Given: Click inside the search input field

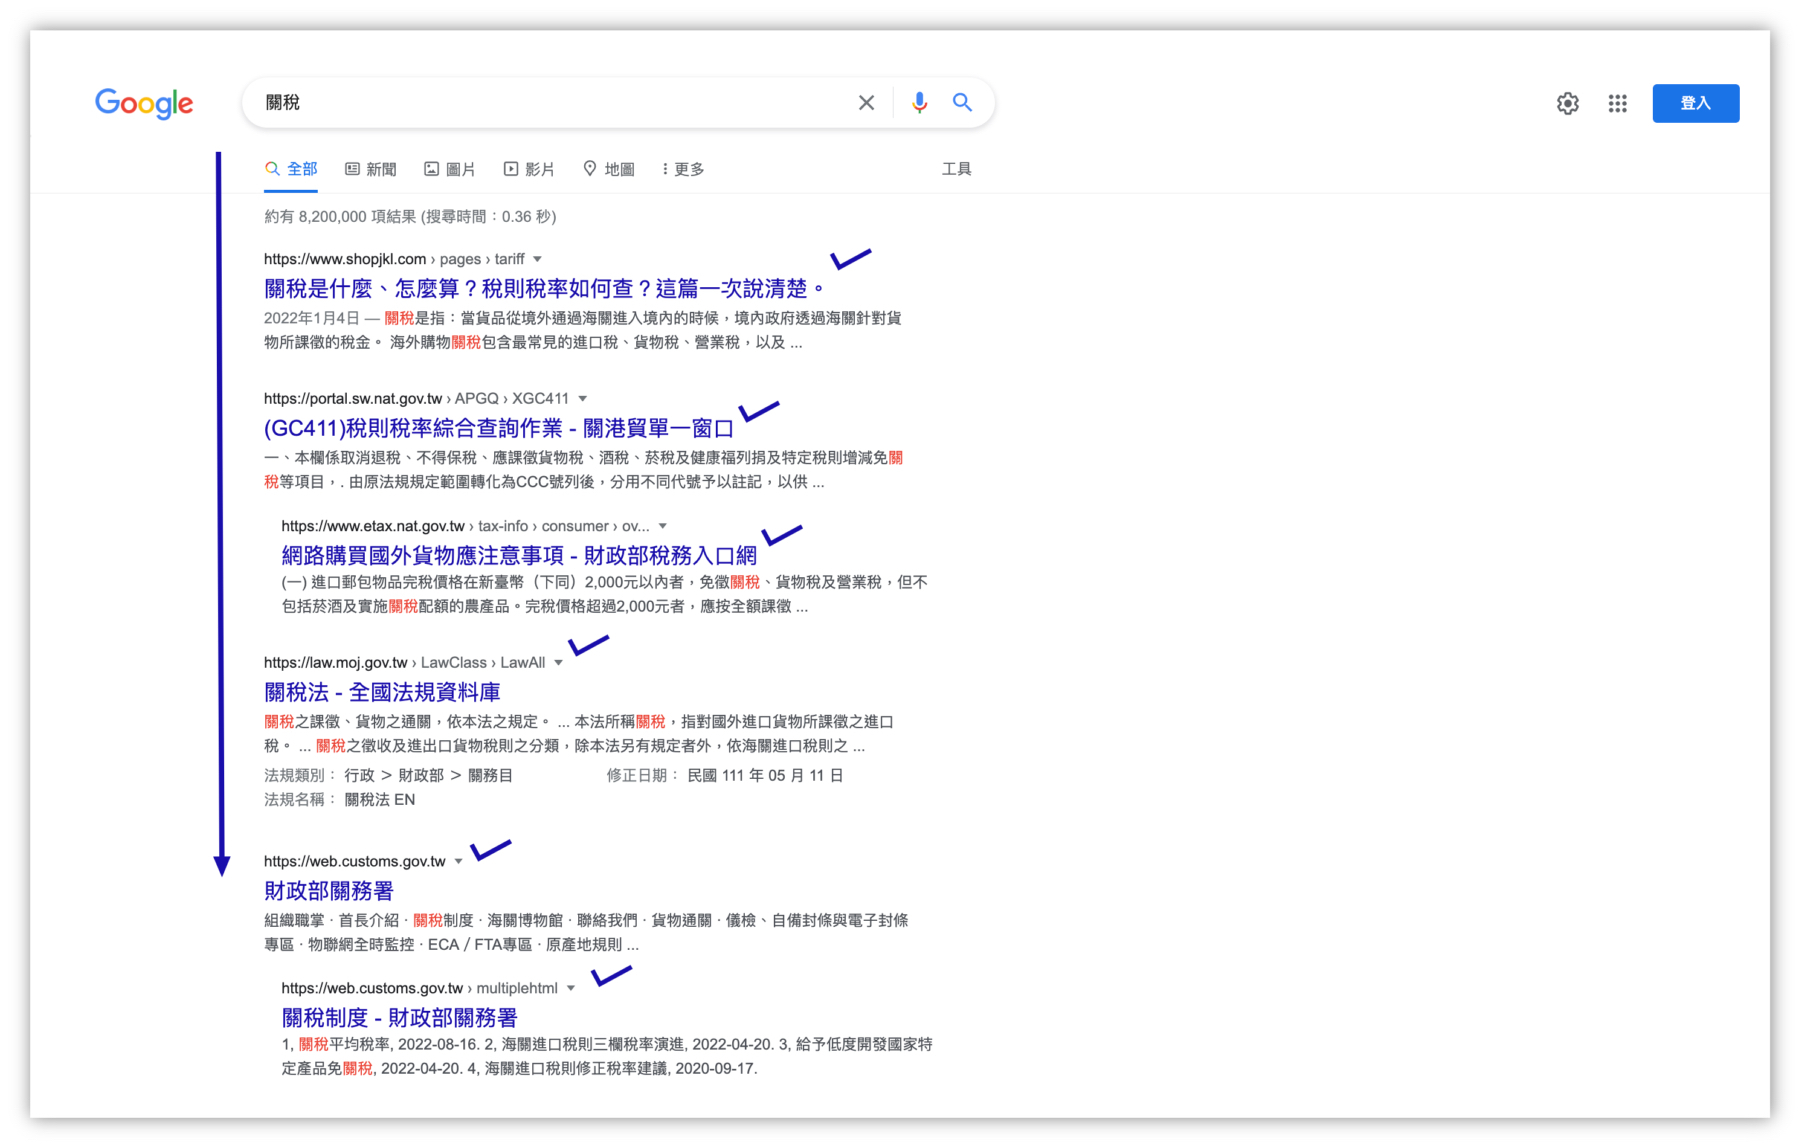Looking at the screenshot, I should click(550, 101).
